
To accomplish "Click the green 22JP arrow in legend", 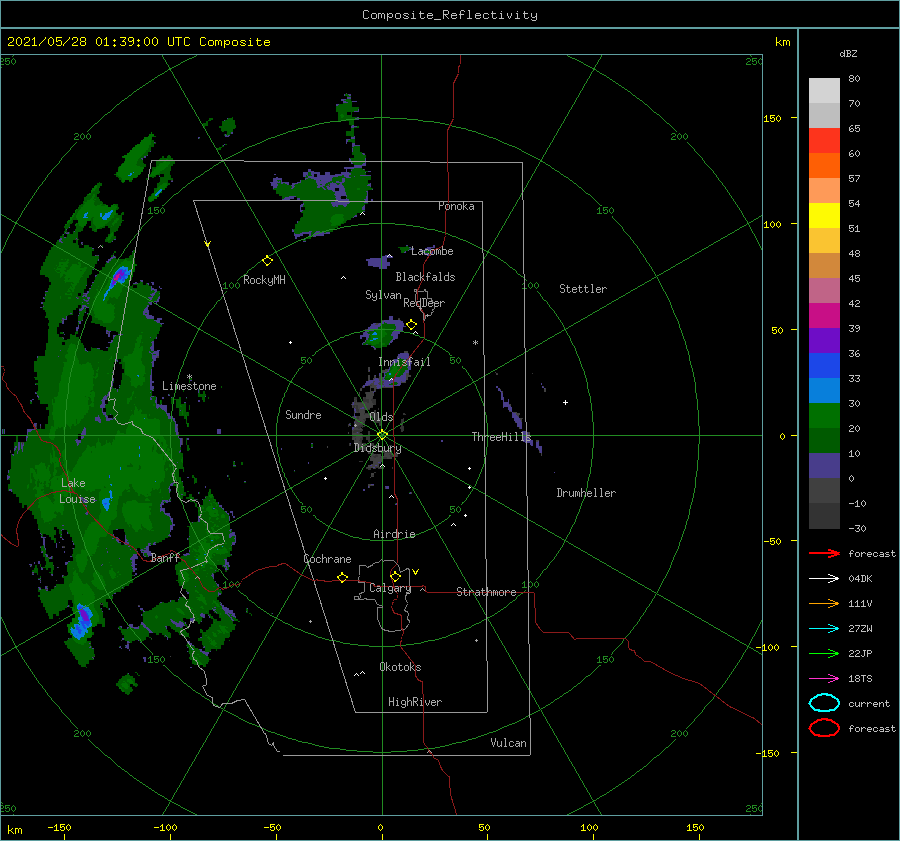I will (824, 653).
